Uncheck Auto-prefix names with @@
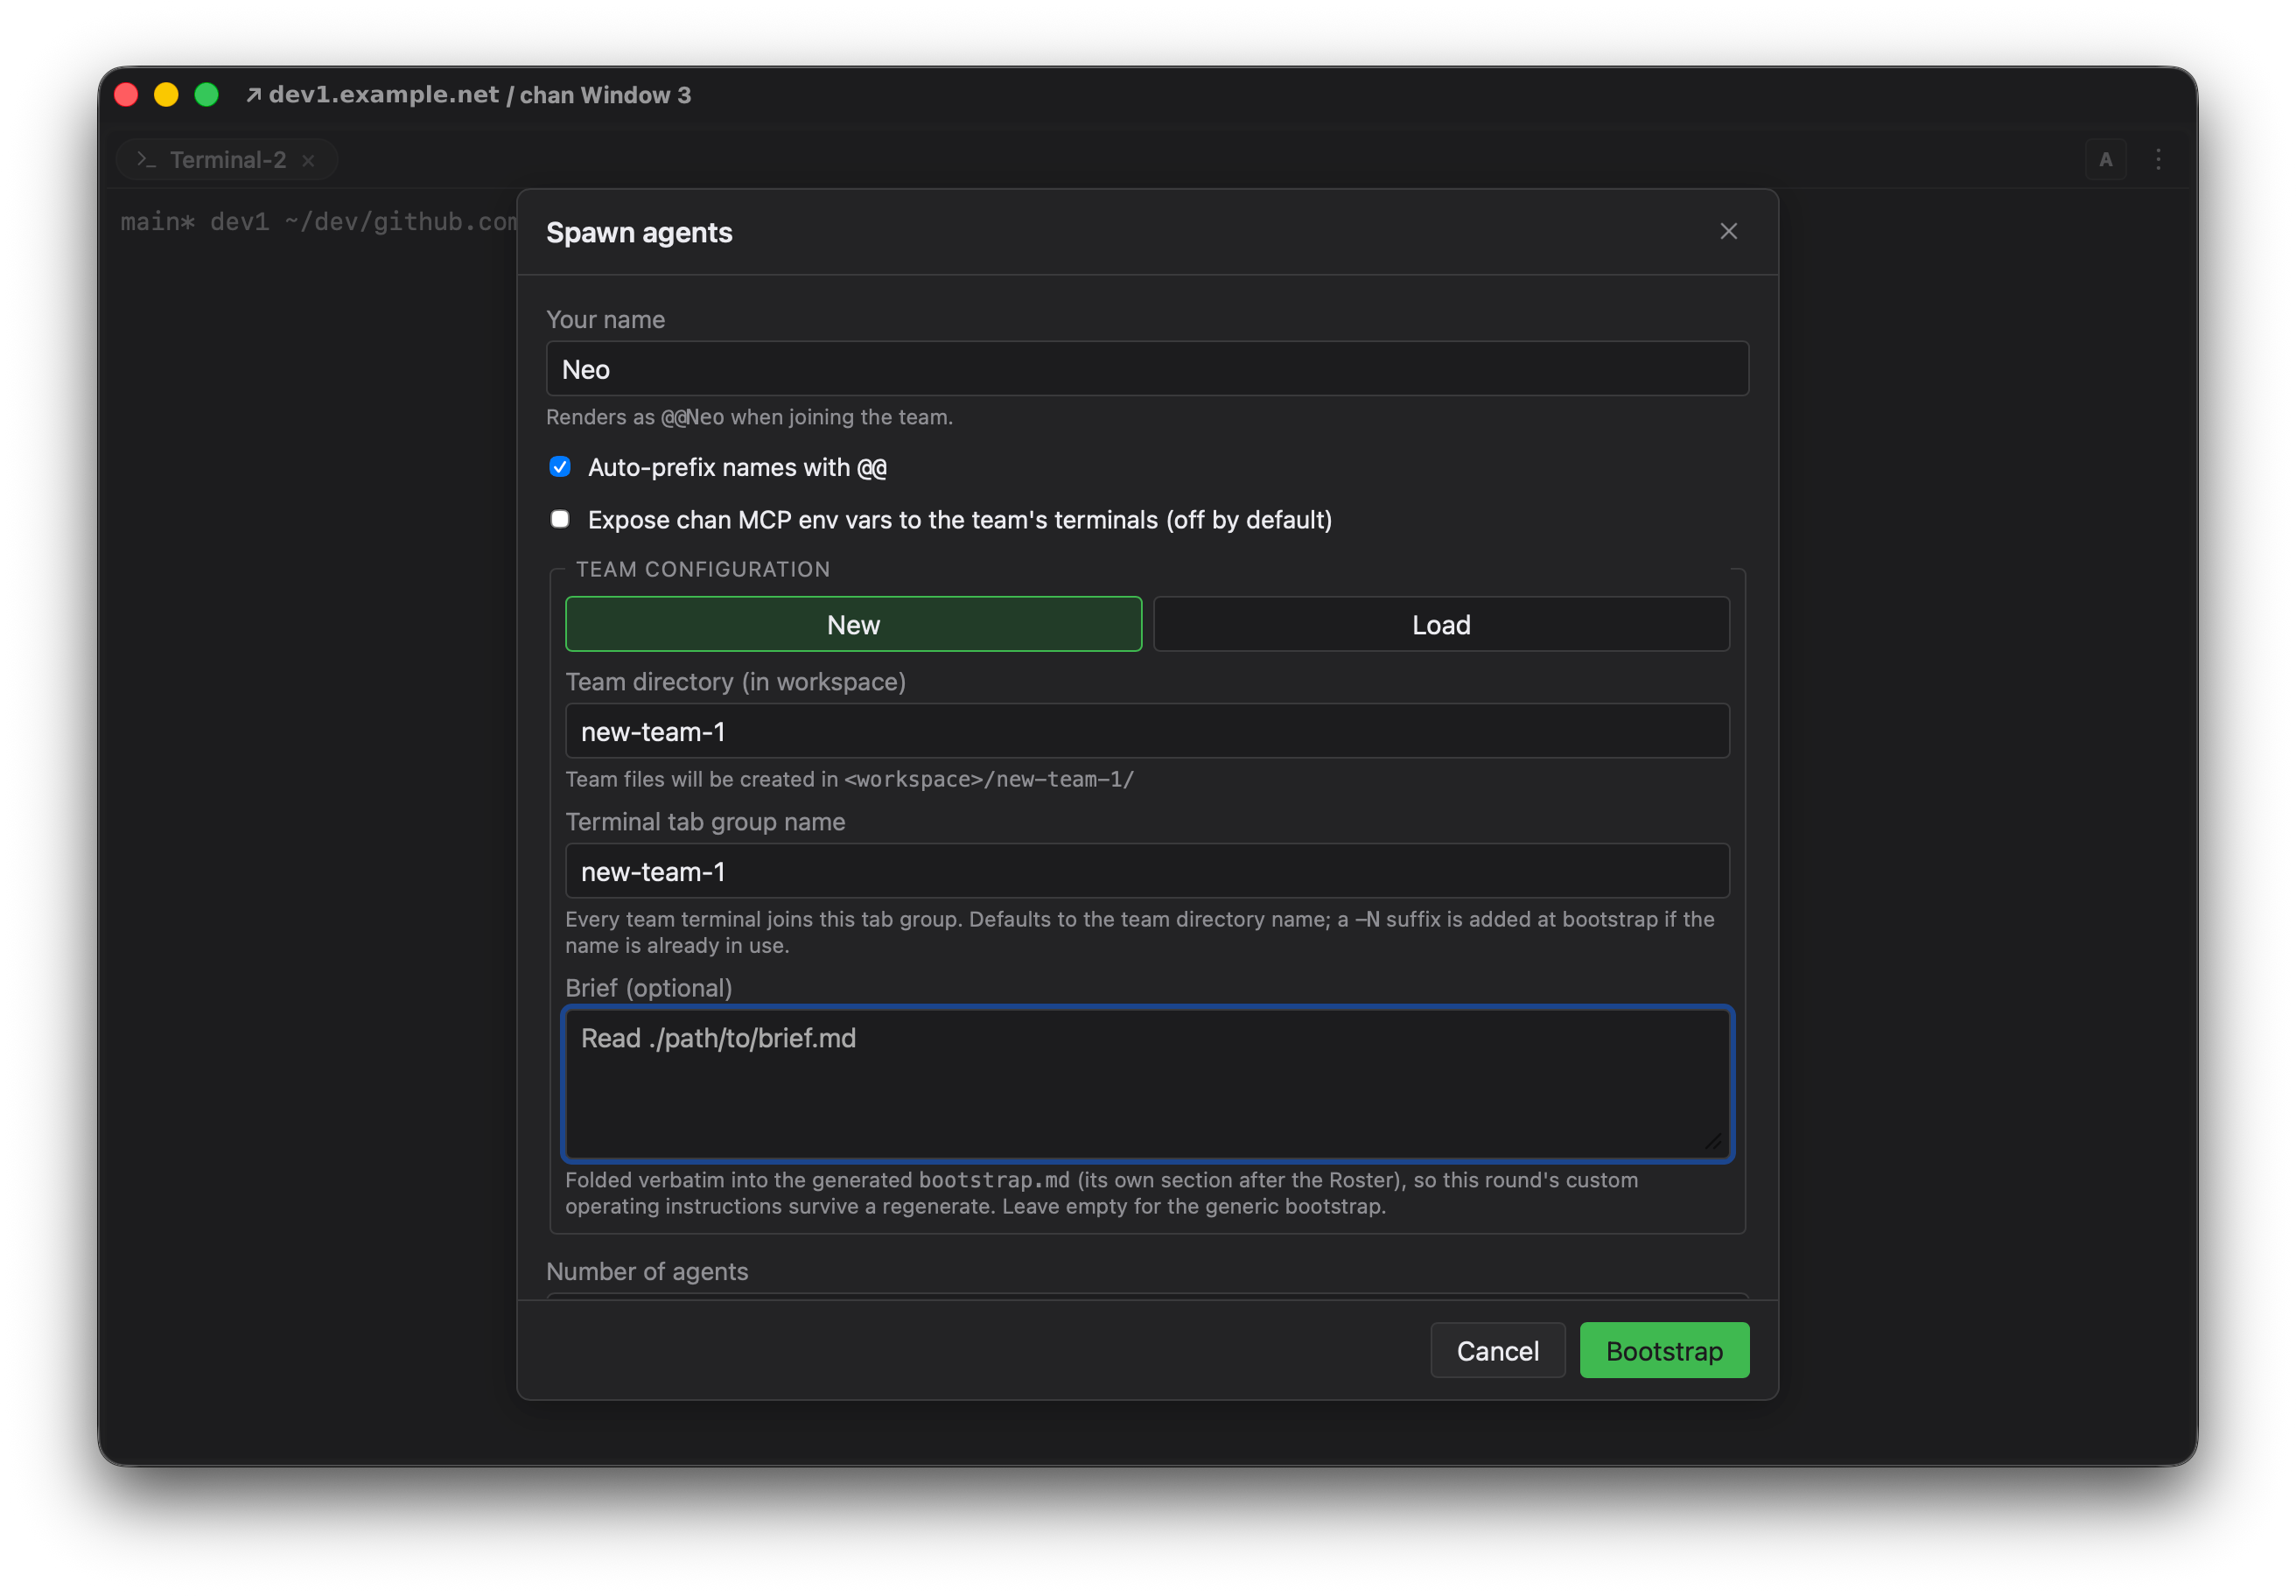 (x=560, y=467)
